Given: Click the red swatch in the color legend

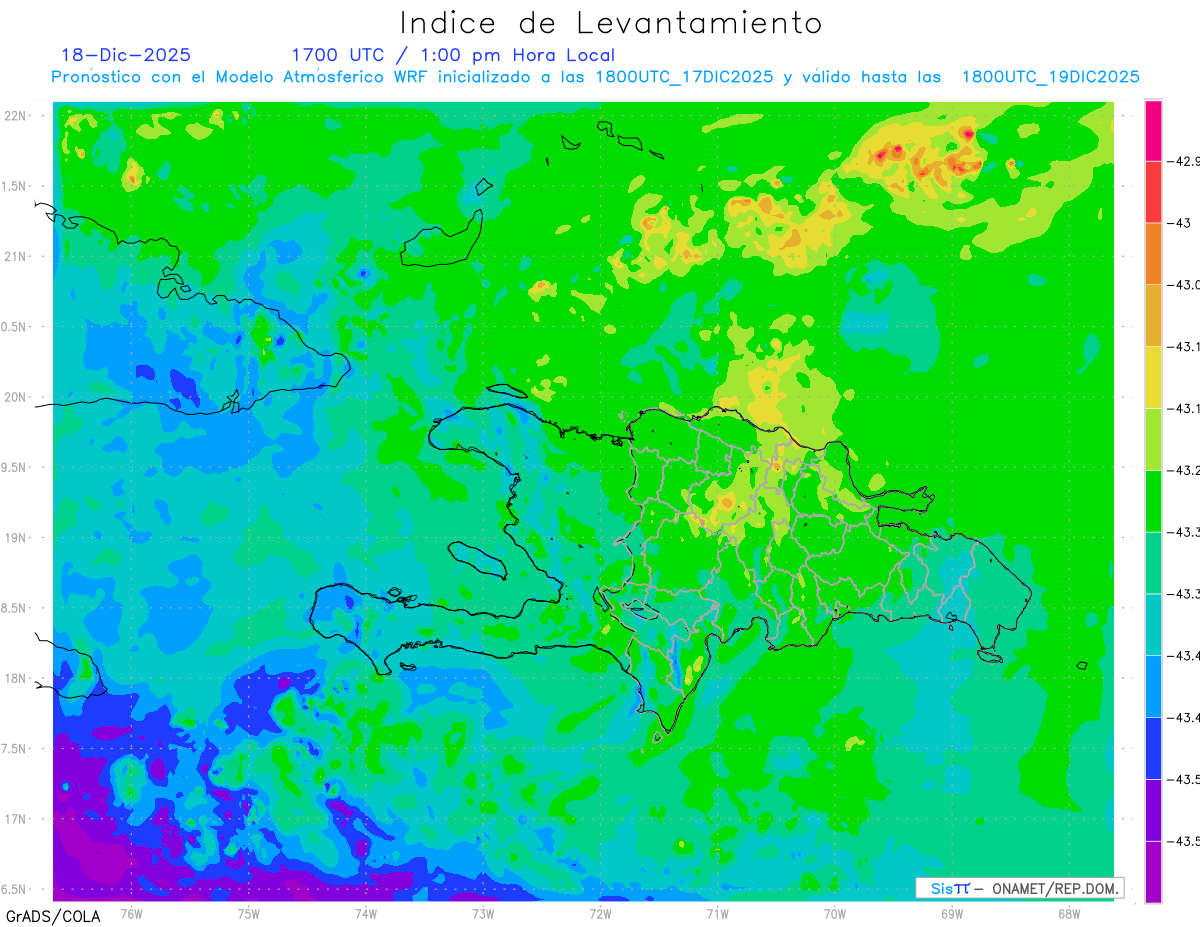Looking at the screenshot, I should coord(1153,192).
